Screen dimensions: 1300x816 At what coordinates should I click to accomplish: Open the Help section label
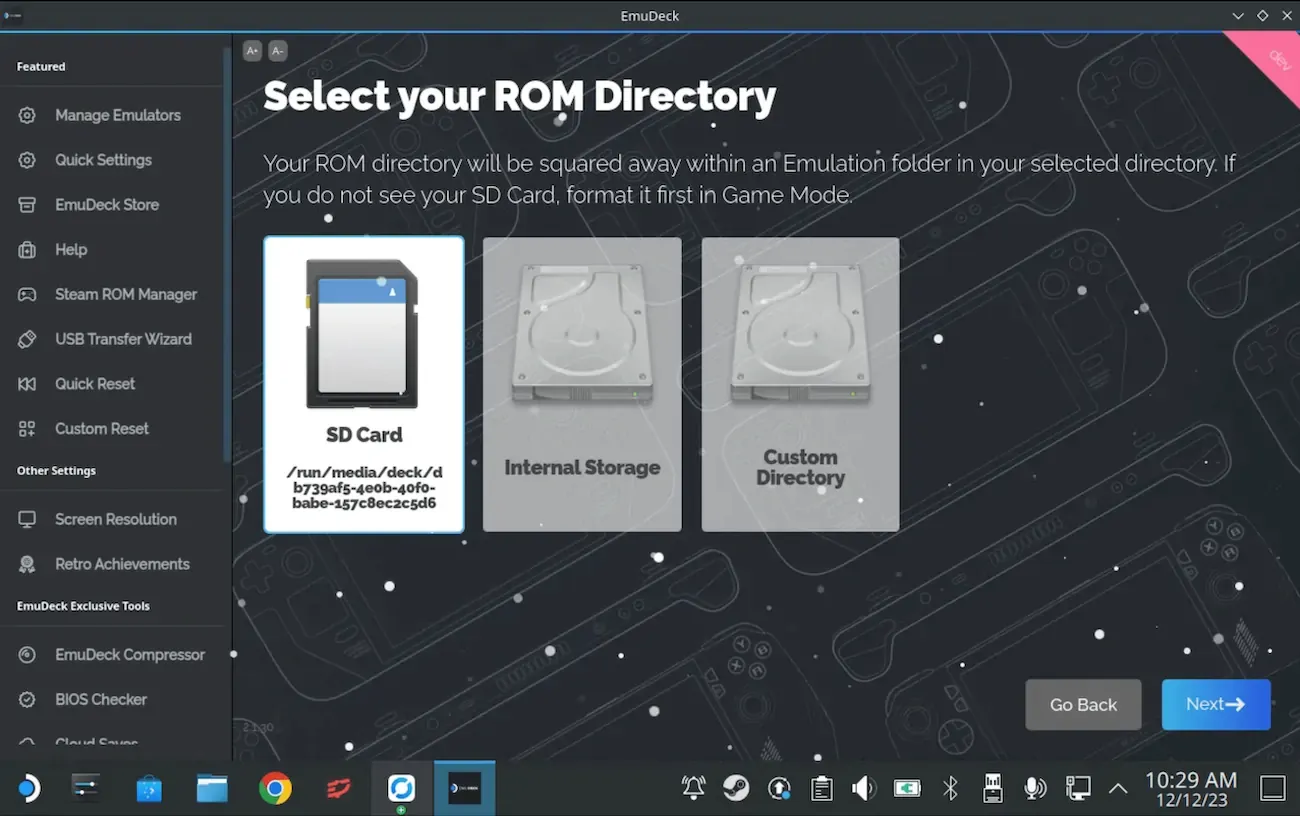pyautogui.click(x=71, y=250)
